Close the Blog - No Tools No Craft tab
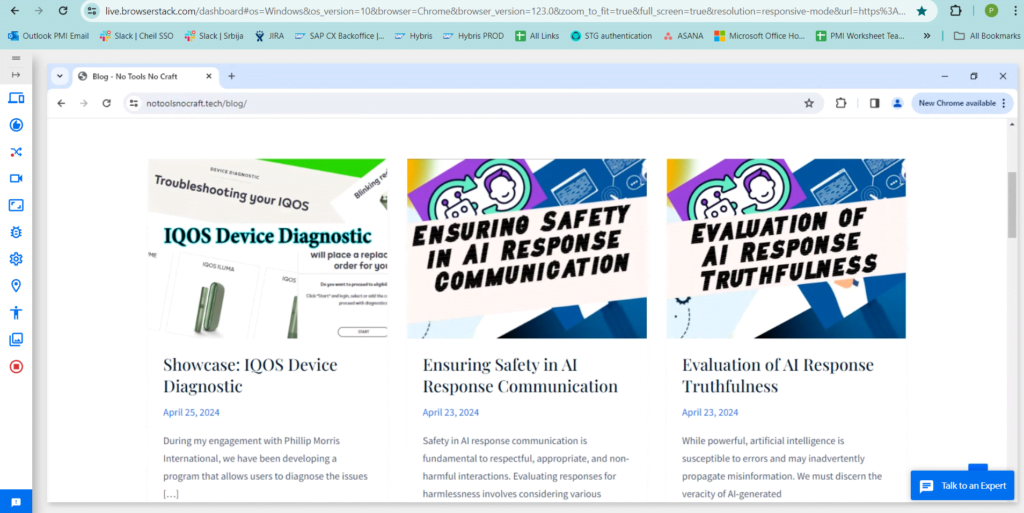Image resolution: width=1024 pixels, height=513 pixels. click(x=209, y=76)
